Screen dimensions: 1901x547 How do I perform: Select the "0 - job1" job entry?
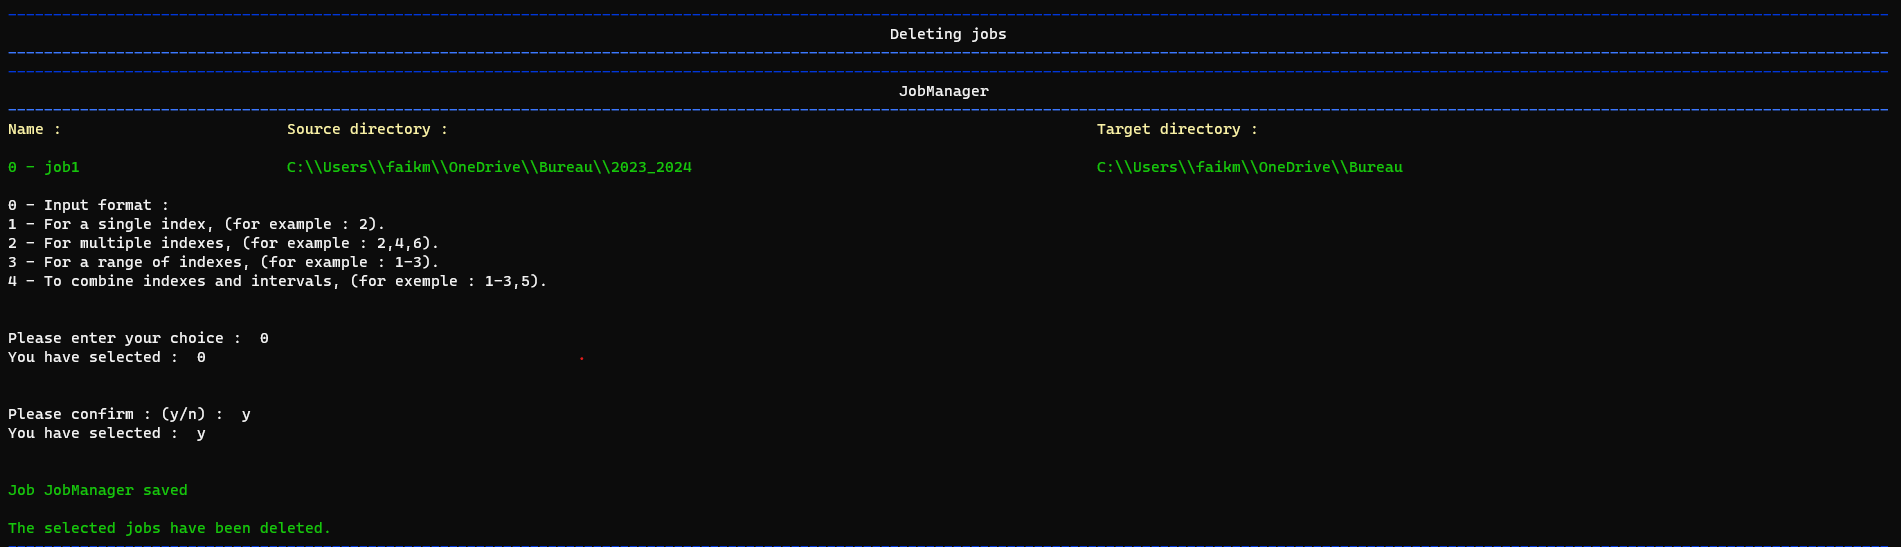point(44,167)
